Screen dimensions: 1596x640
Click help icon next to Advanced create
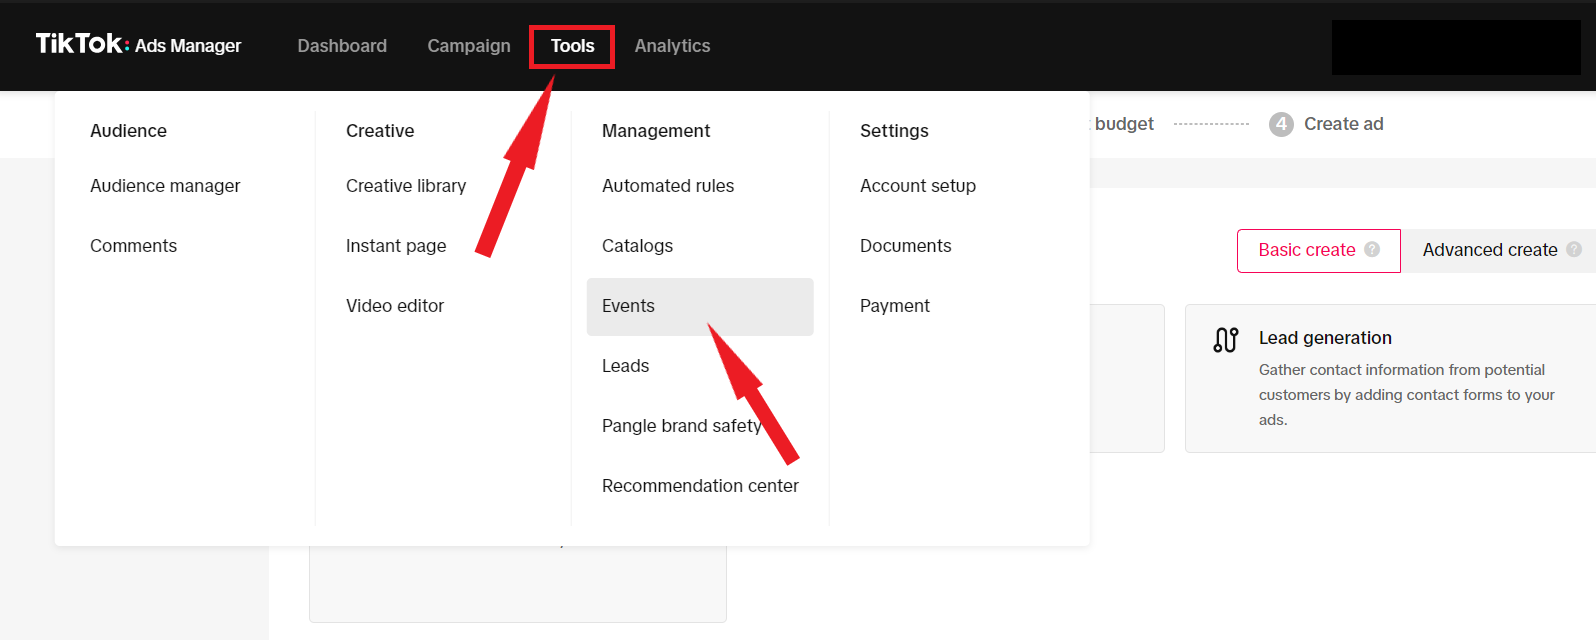(1573, 249)
